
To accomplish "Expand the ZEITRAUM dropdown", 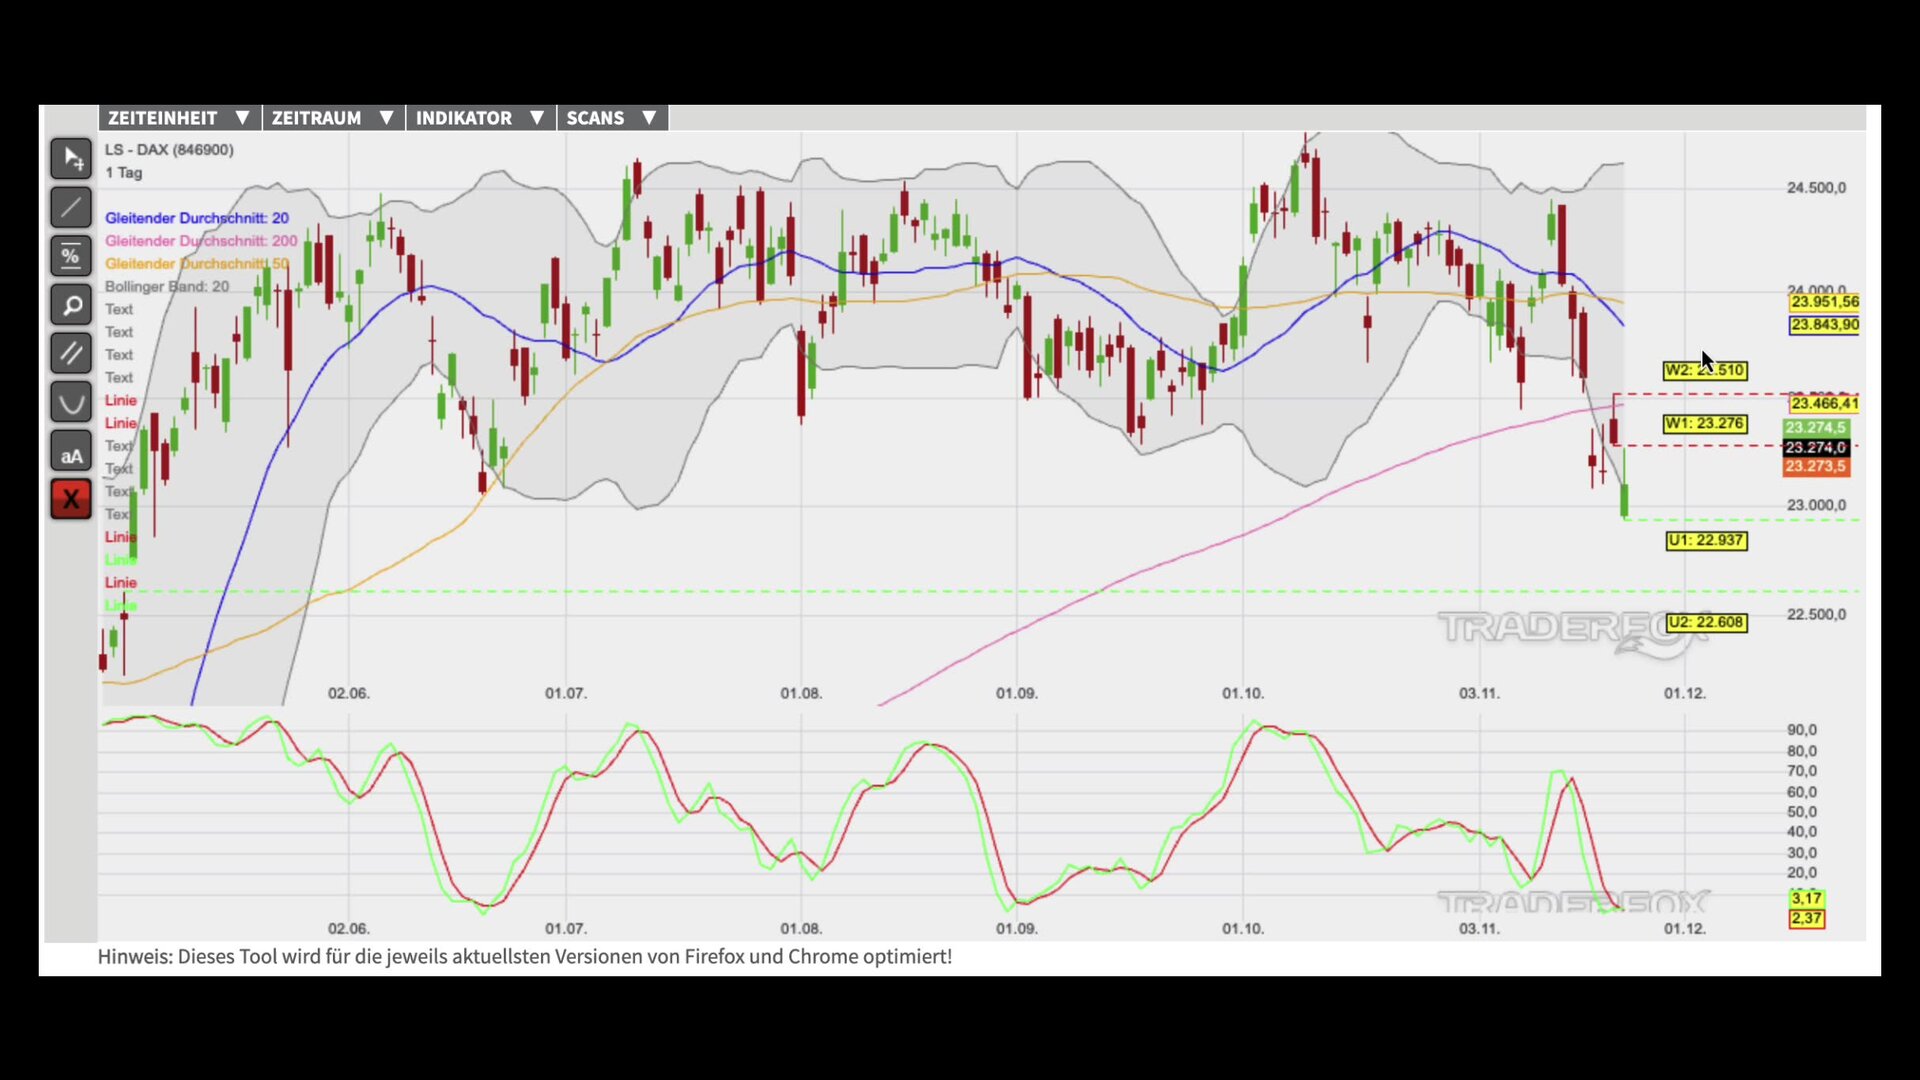I will [x=332, y=118].
